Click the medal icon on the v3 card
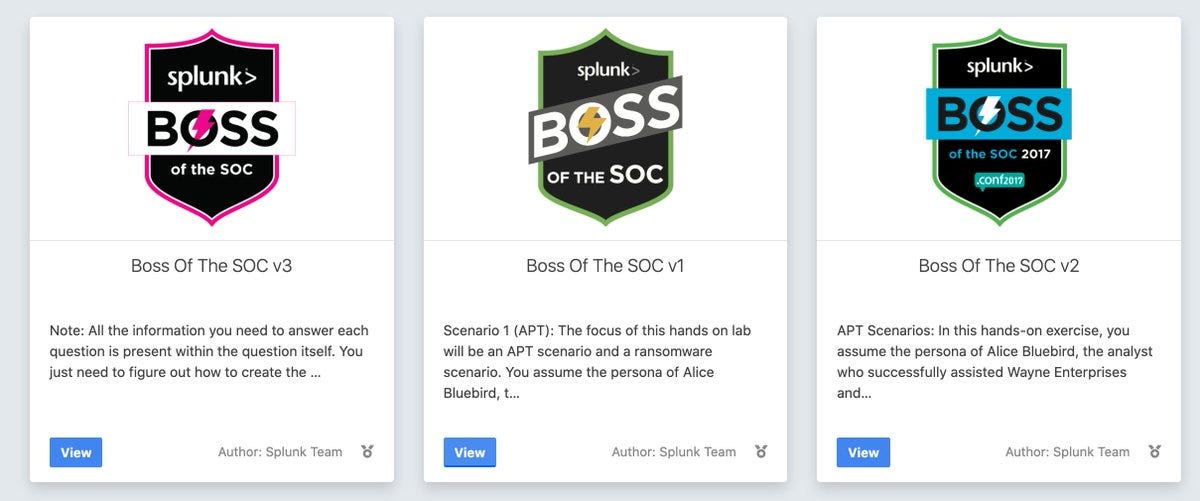The image size is (1200, 501). [x=367, y=452]
